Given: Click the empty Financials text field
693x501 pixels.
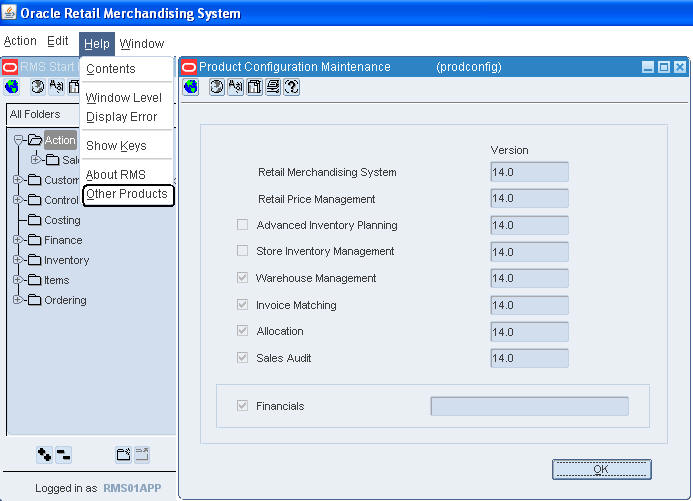Looking at the screenshot, I should click(529, 406).
